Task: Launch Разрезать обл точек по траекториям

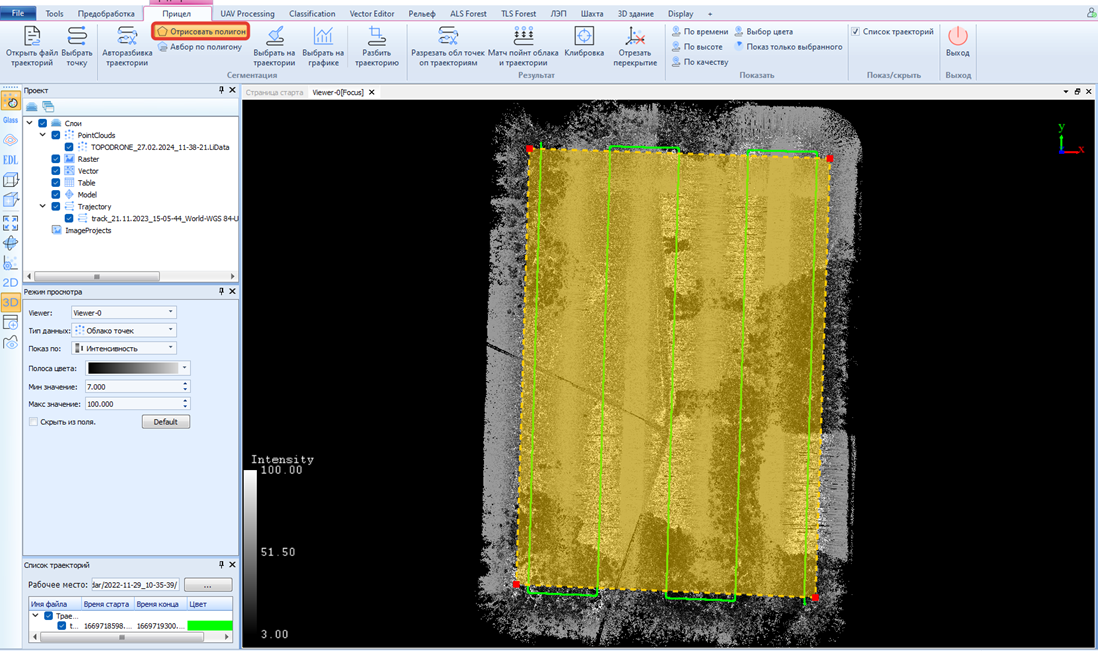Action: click(447, 46)
